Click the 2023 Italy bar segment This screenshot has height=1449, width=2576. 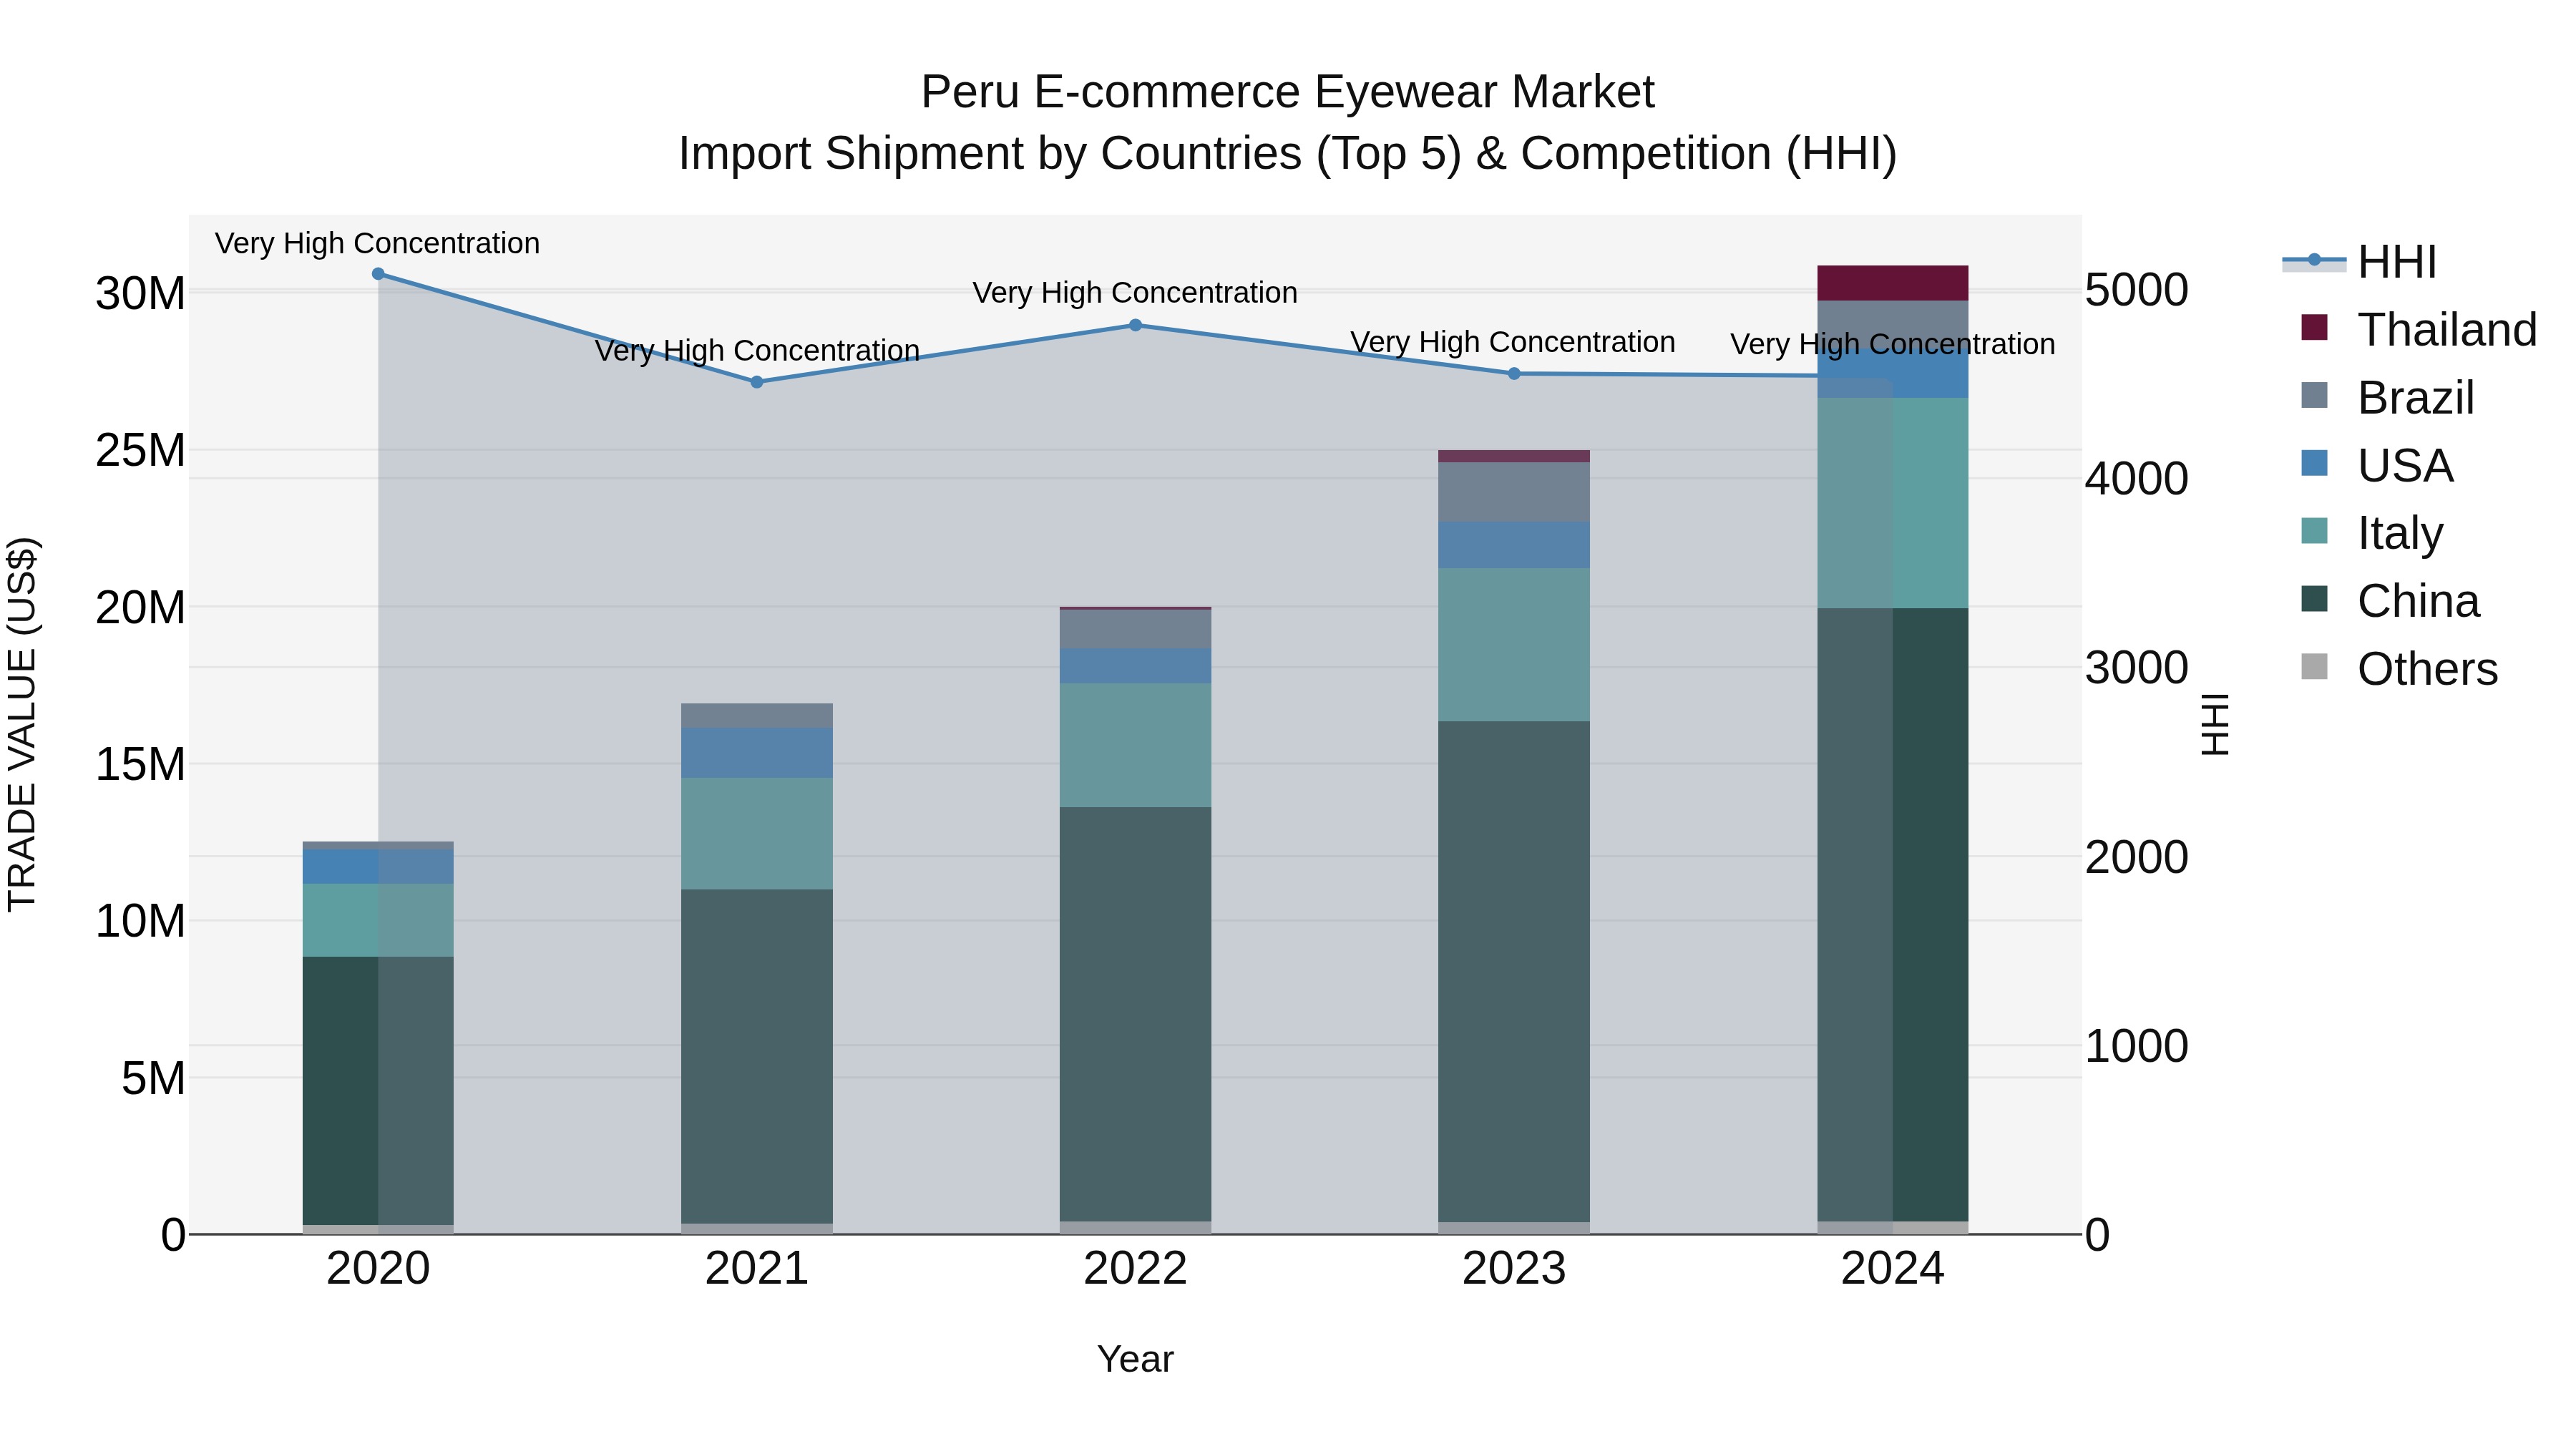(1514, 645)
